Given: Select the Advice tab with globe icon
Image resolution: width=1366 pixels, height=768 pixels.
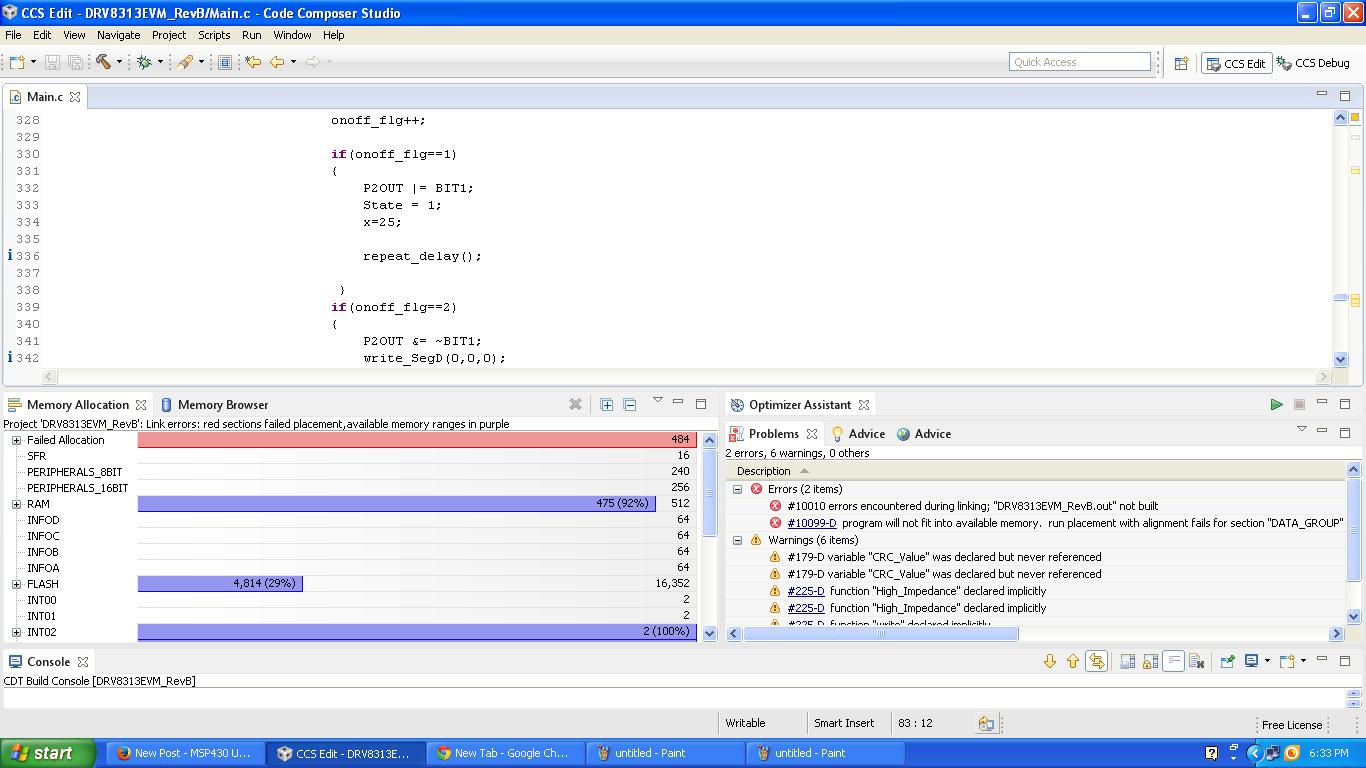Looking at the screenshot, I should pos(924,434).
